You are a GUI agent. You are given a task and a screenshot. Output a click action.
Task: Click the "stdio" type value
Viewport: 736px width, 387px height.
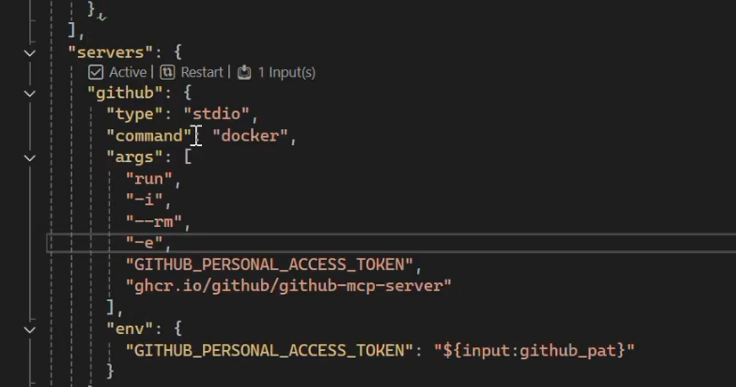216,114
